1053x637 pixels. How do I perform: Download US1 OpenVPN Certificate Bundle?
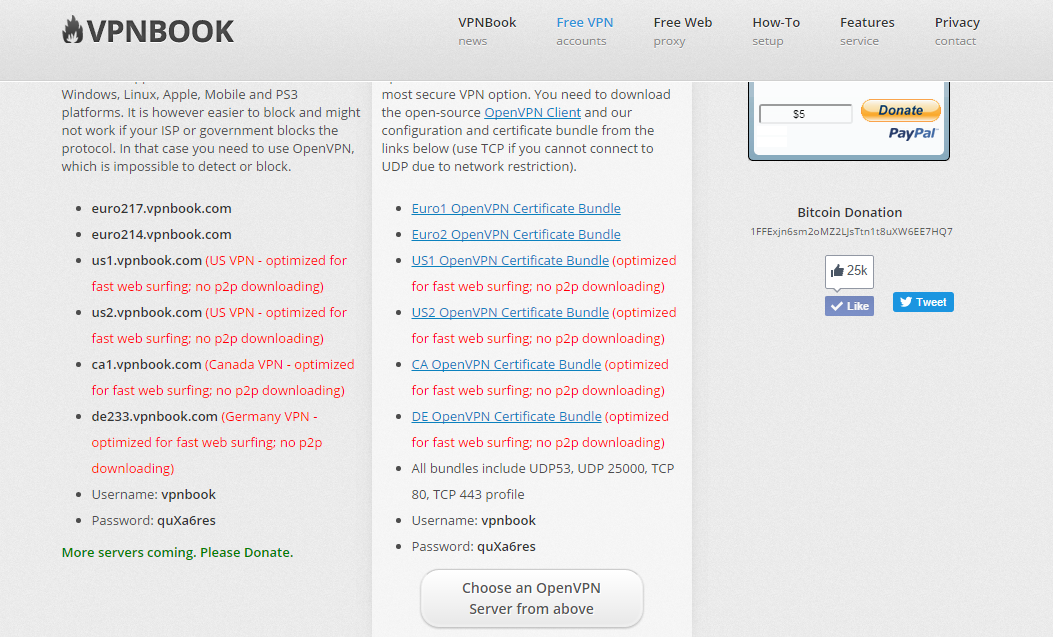point(510,260)
